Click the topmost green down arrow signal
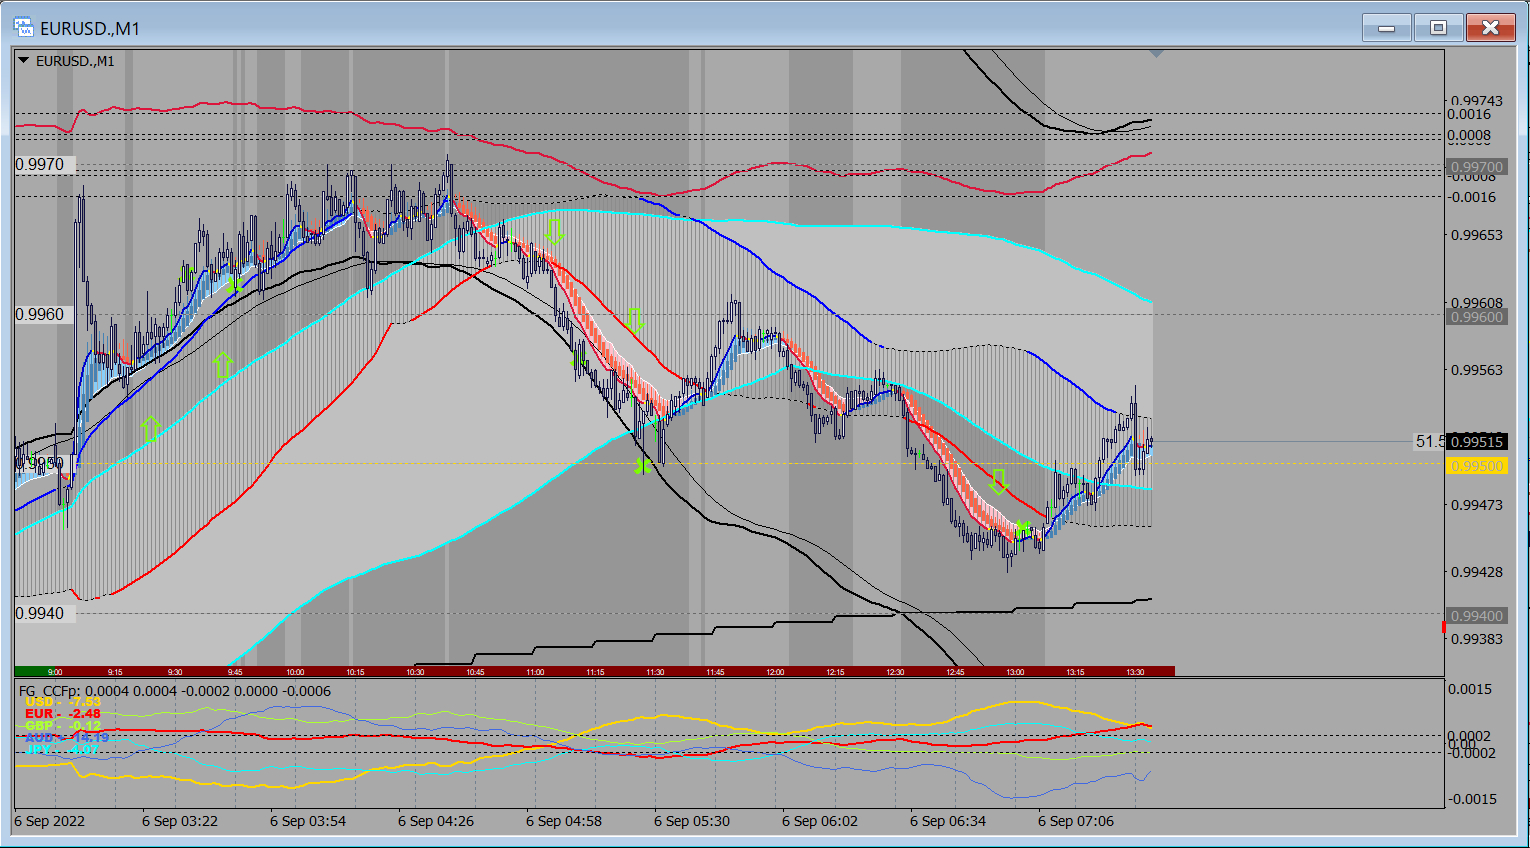This screenshot has width=1530, height=848. pyautogui.click(x=554, y=232)
